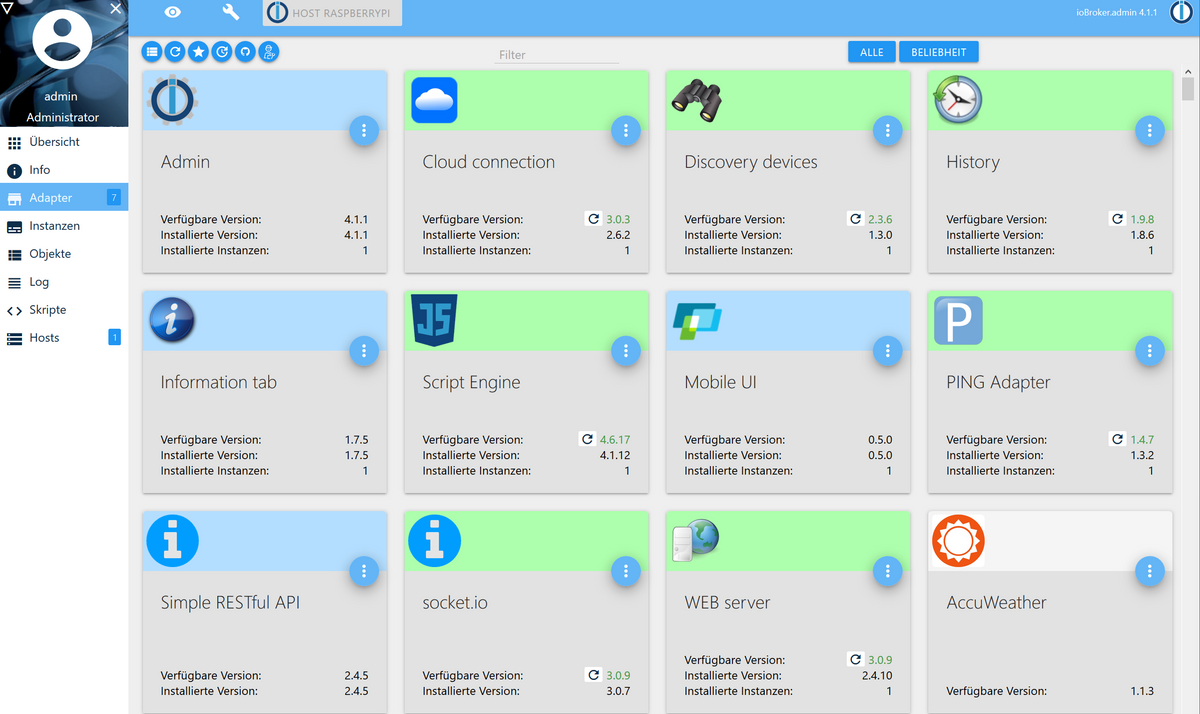
Task: Click the Mobile UI adapter icon
Action: tap(697, 320)
